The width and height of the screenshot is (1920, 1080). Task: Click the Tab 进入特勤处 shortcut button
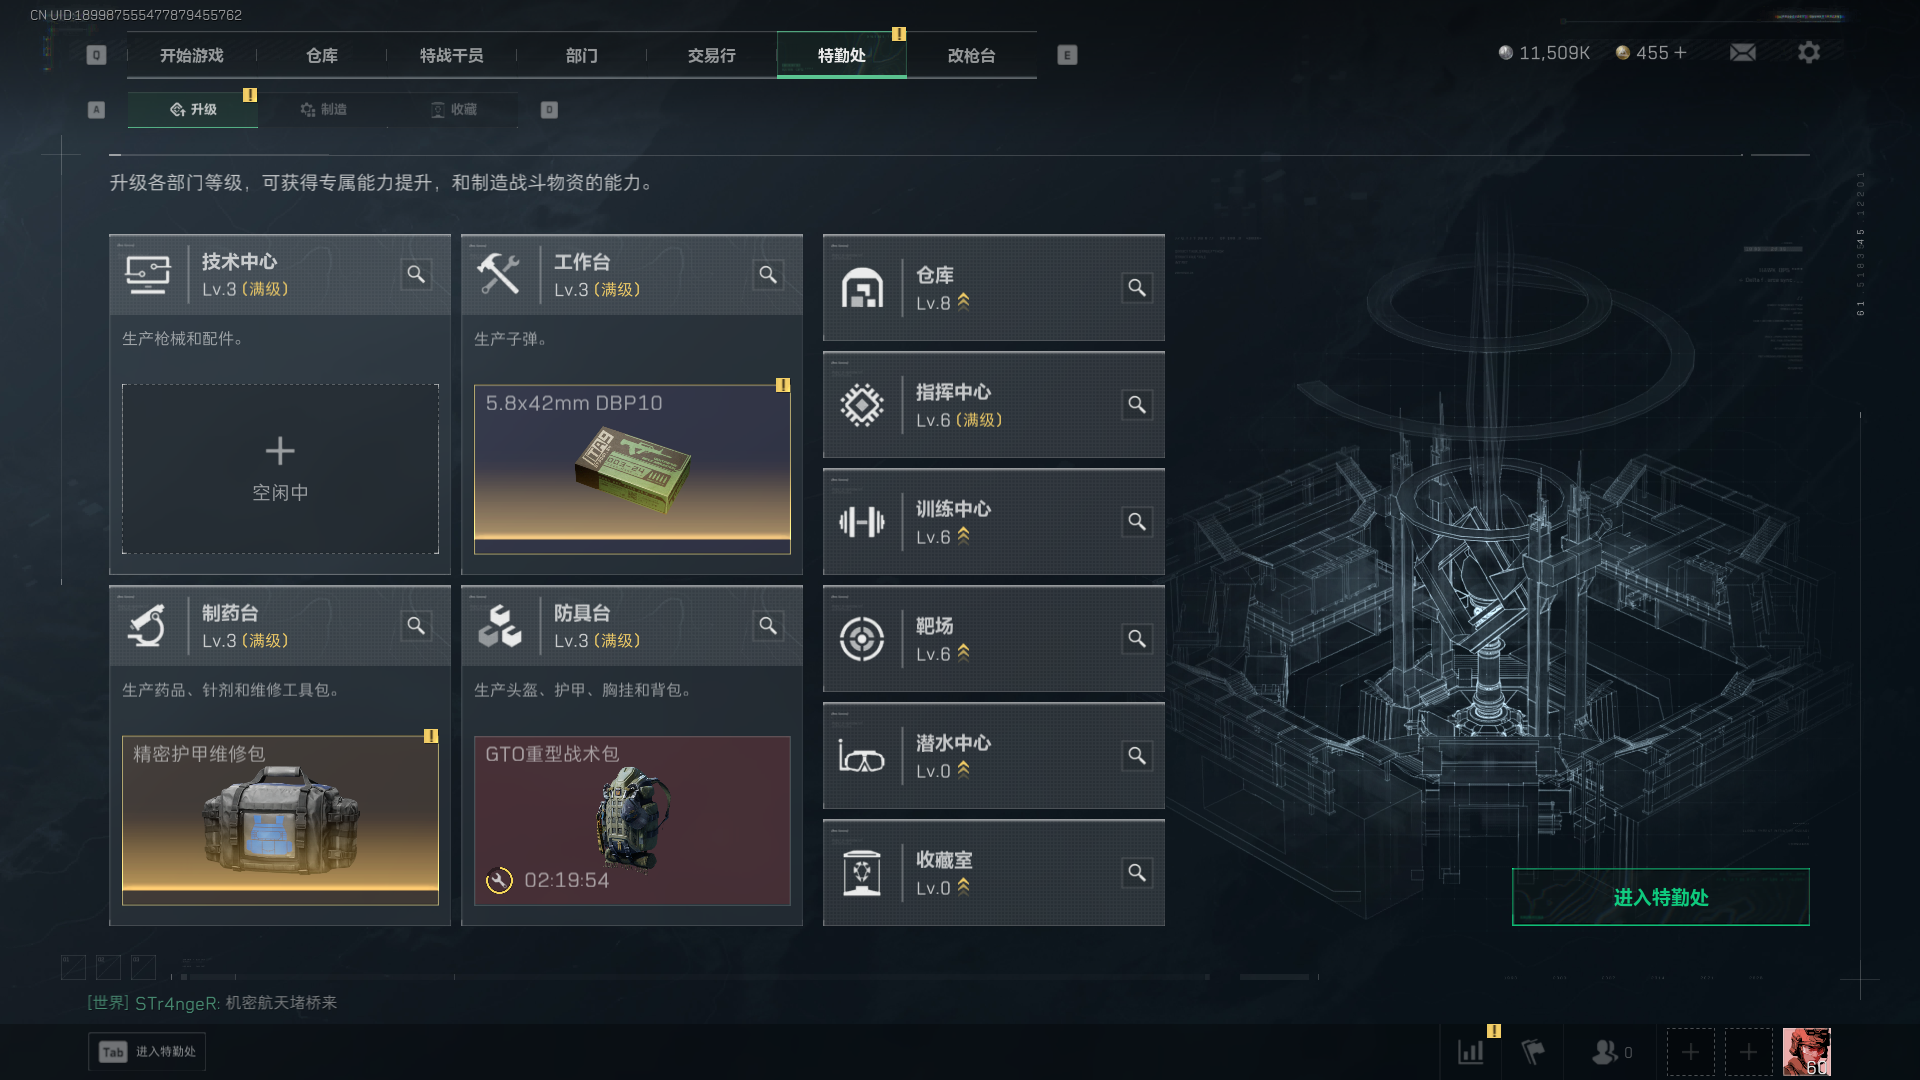pos(147,1051)
